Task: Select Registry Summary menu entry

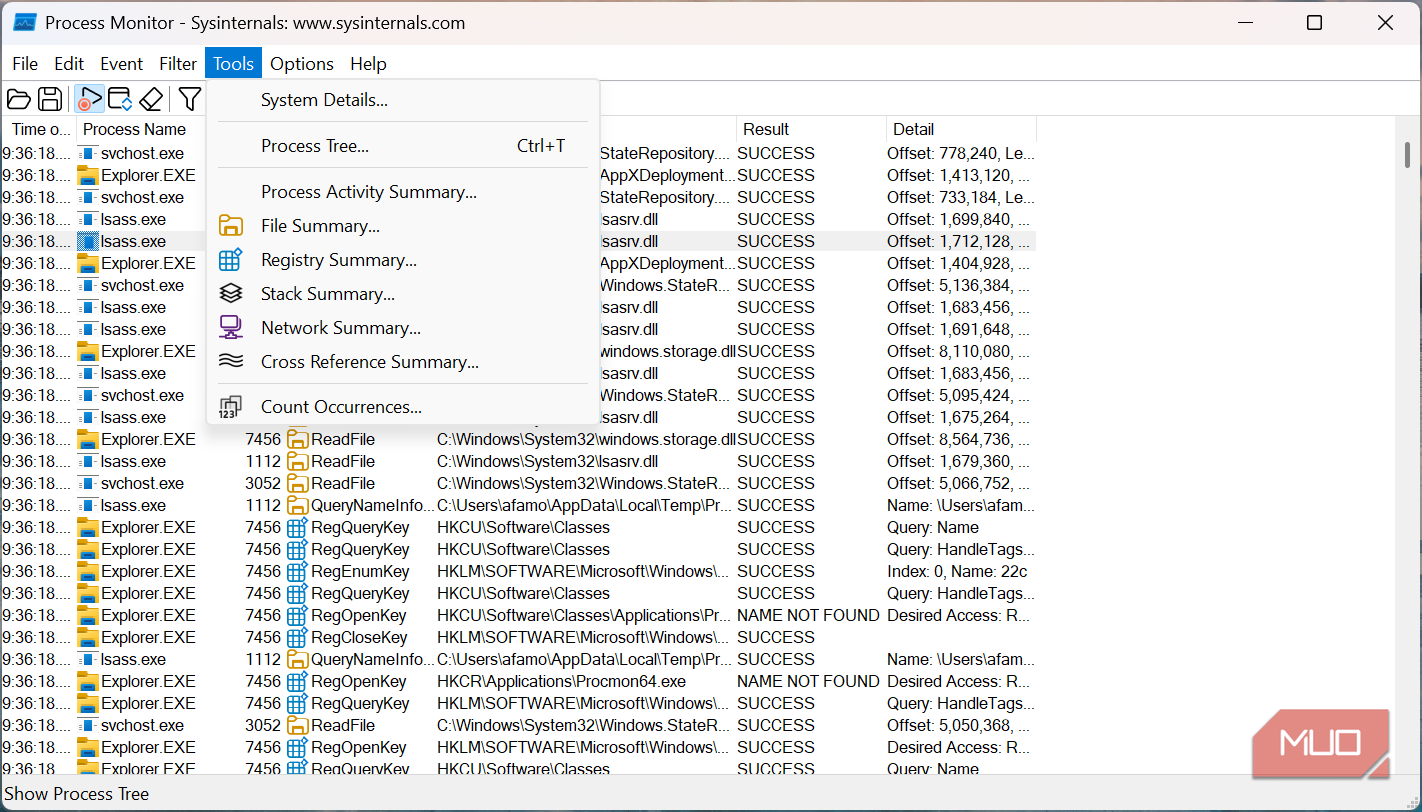Action: pyautogui.click(x=403, y=260)
